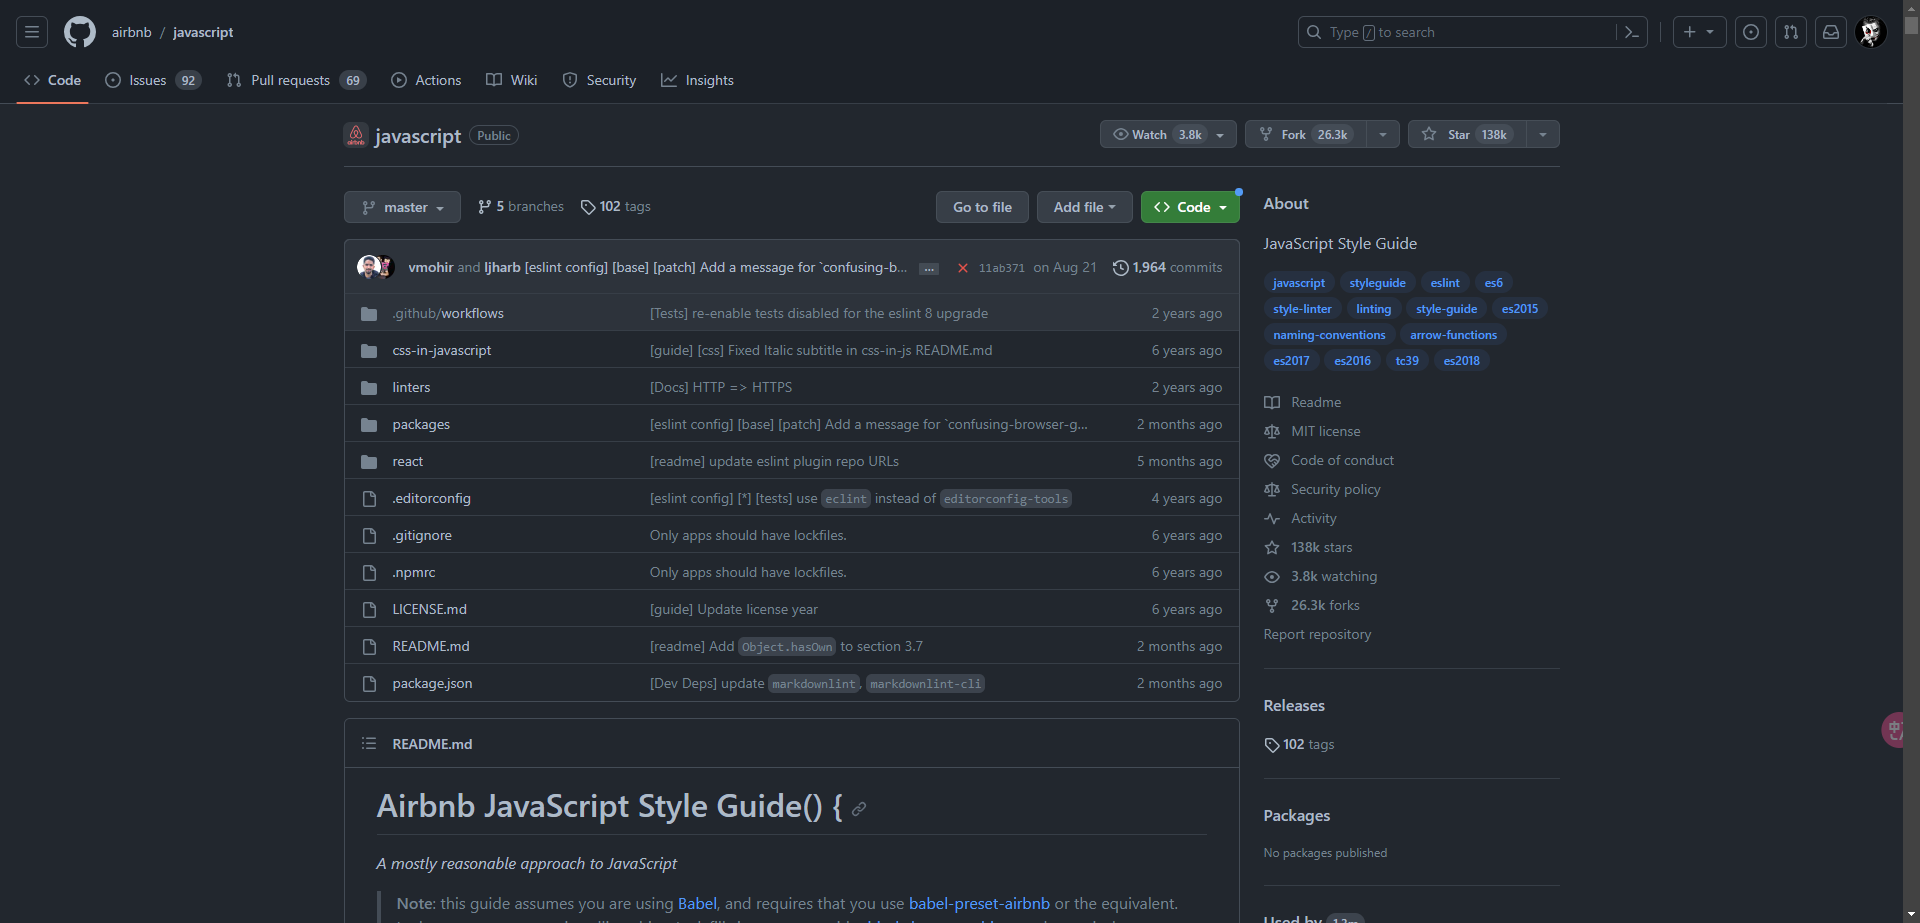Click the vmohir commit author avatar
The width and height of the screenshot is (1920, 923).
click(368, 267)
